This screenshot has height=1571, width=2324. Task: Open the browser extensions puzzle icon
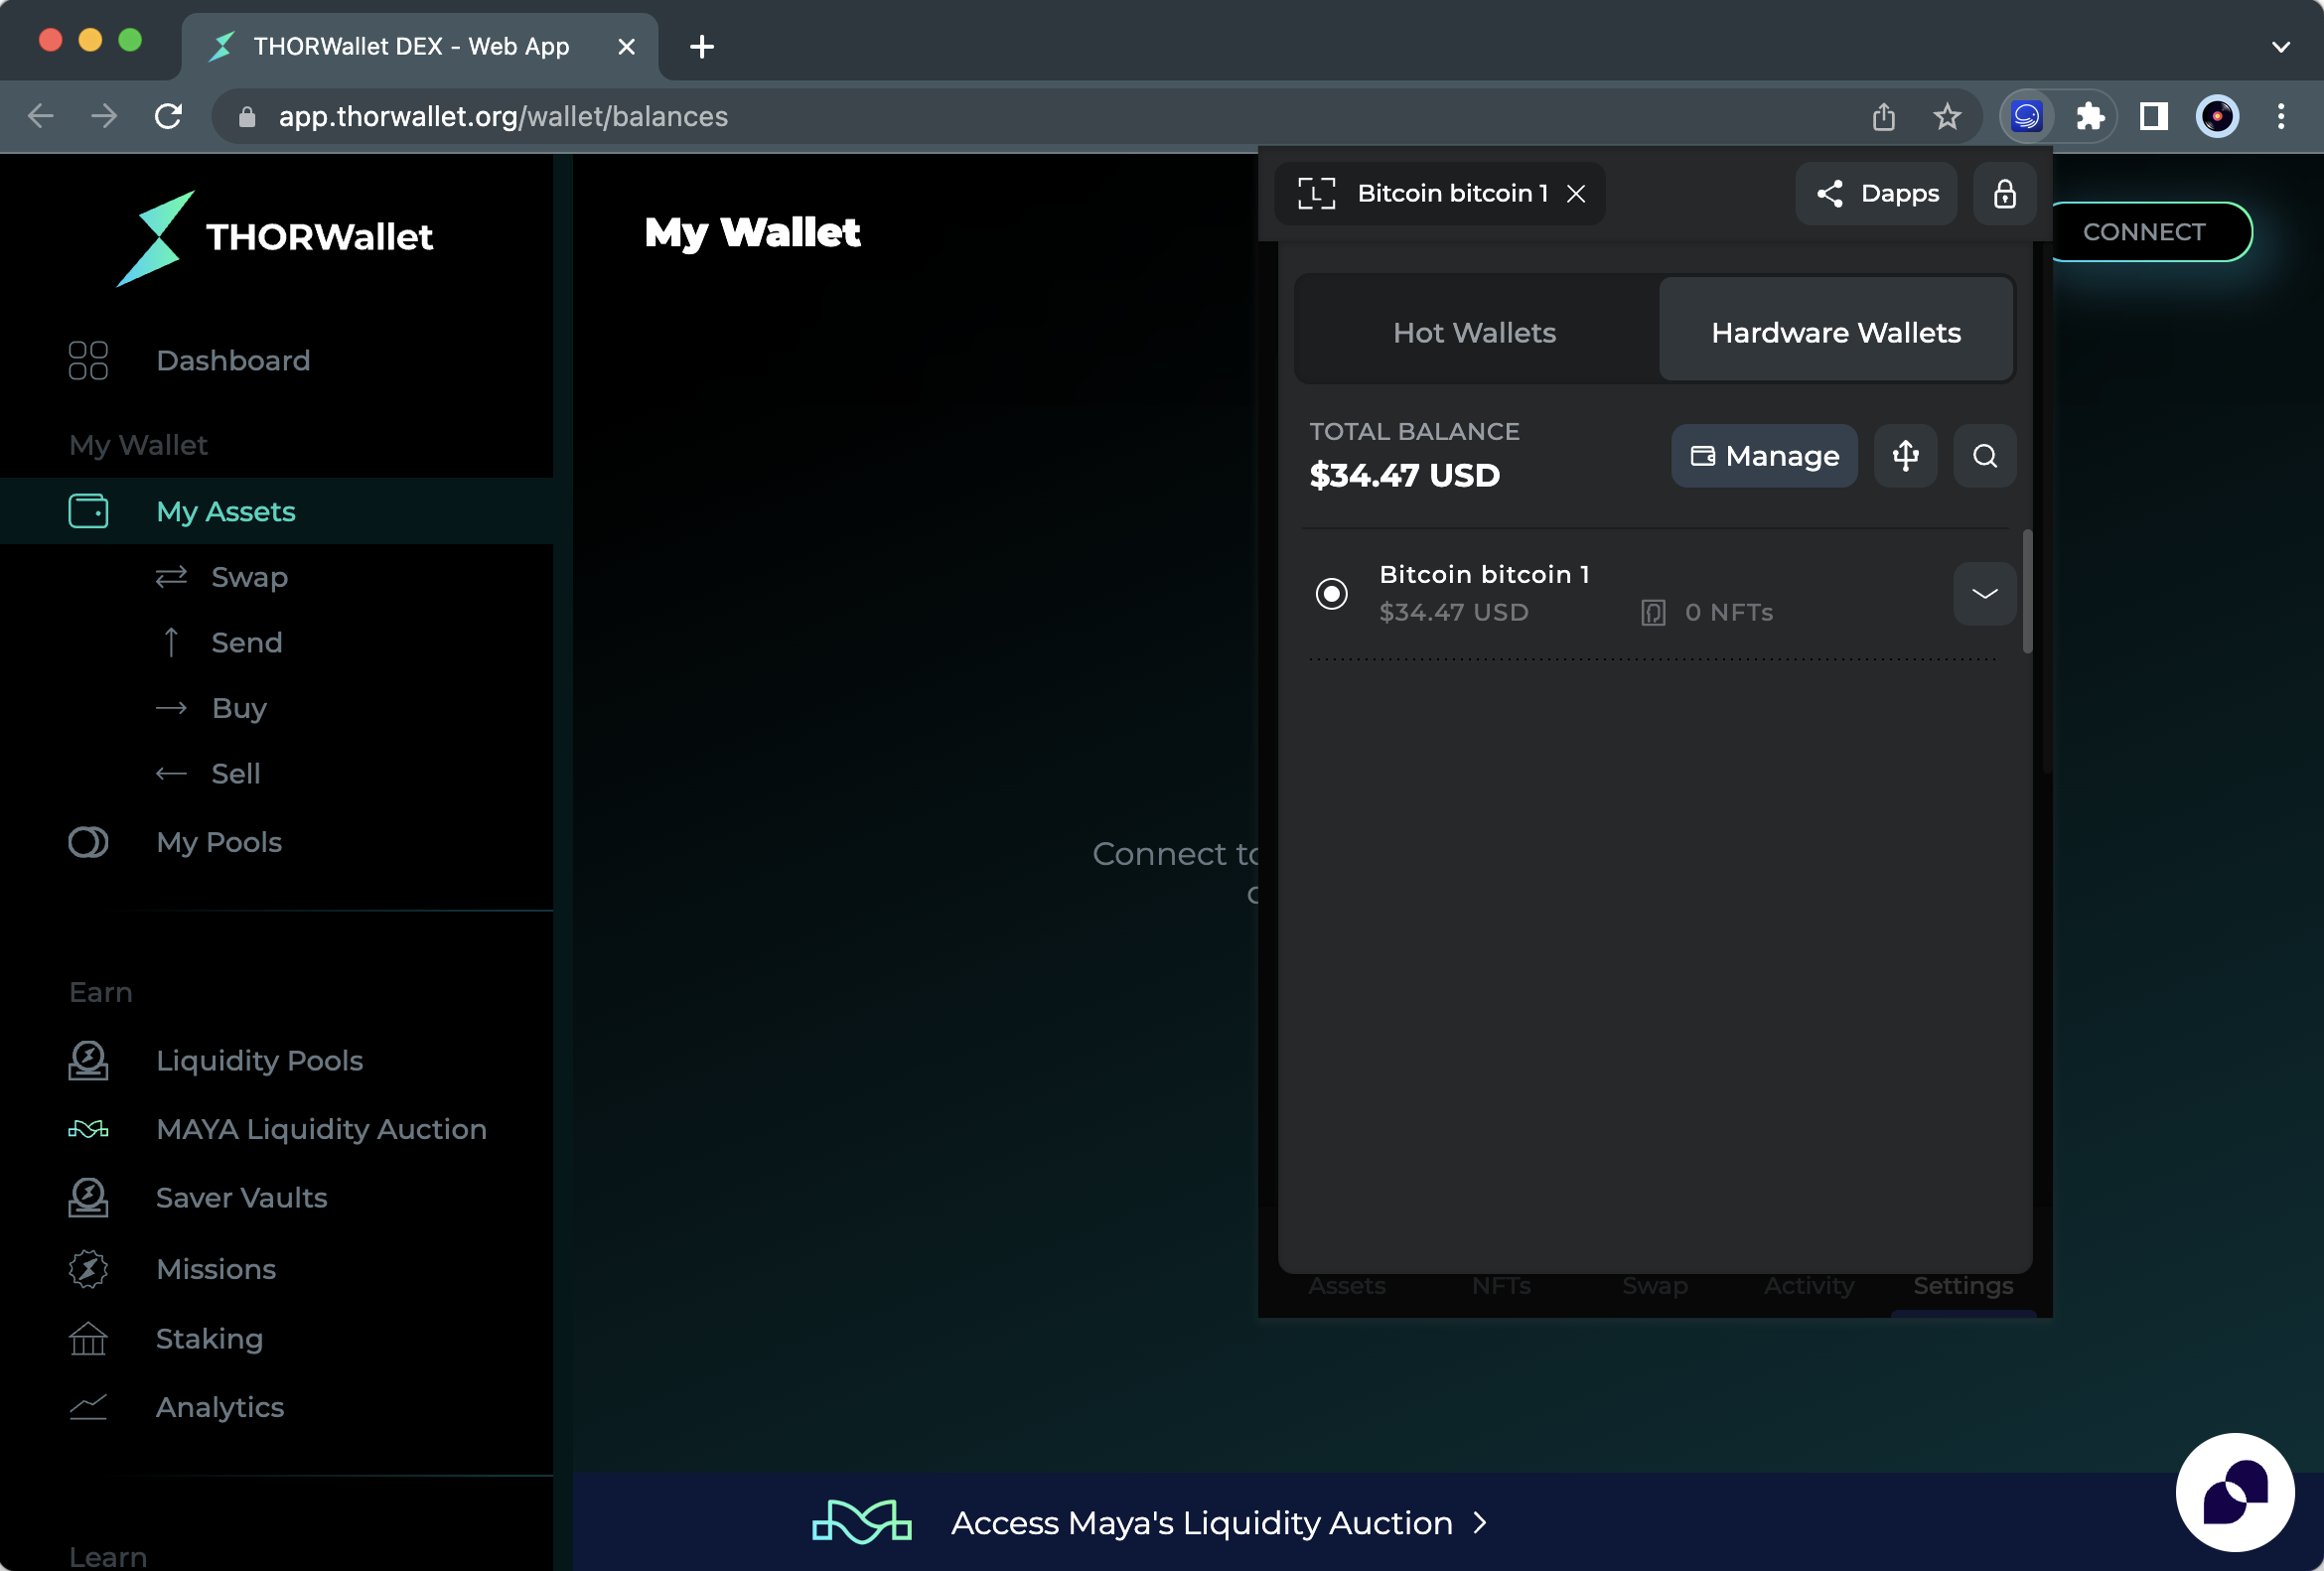[x=2090, y=117]
